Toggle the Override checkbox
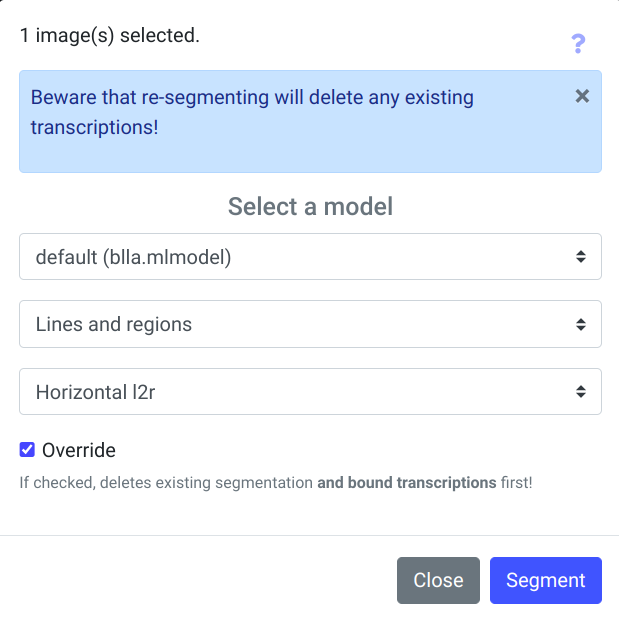The height and width of the screenshot is (619, 619). (x=27, y=450)
